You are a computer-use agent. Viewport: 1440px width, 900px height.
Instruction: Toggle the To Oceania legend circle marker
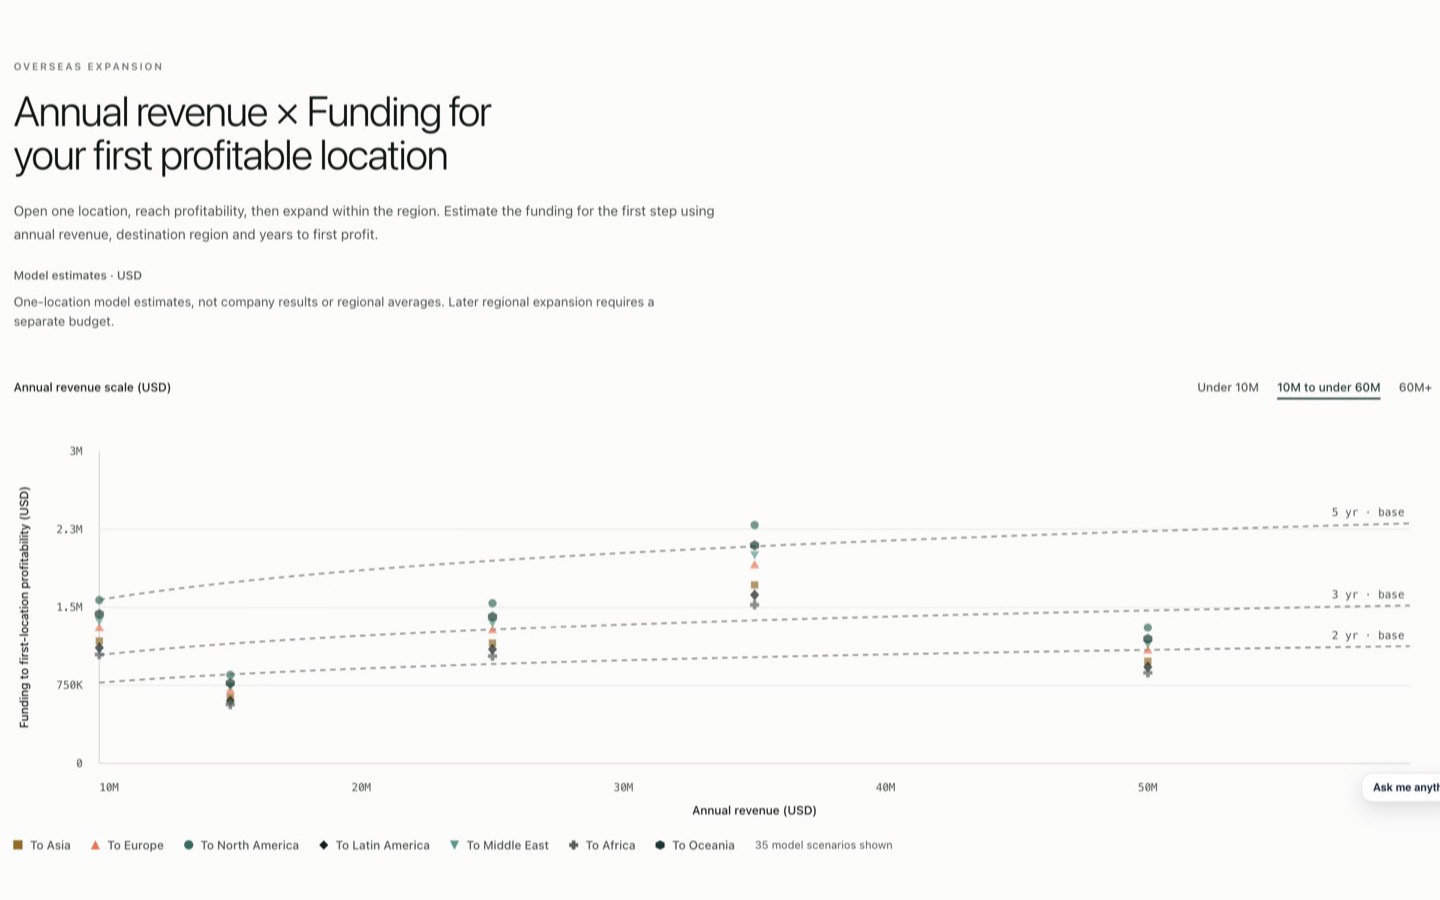click(660, 845)
